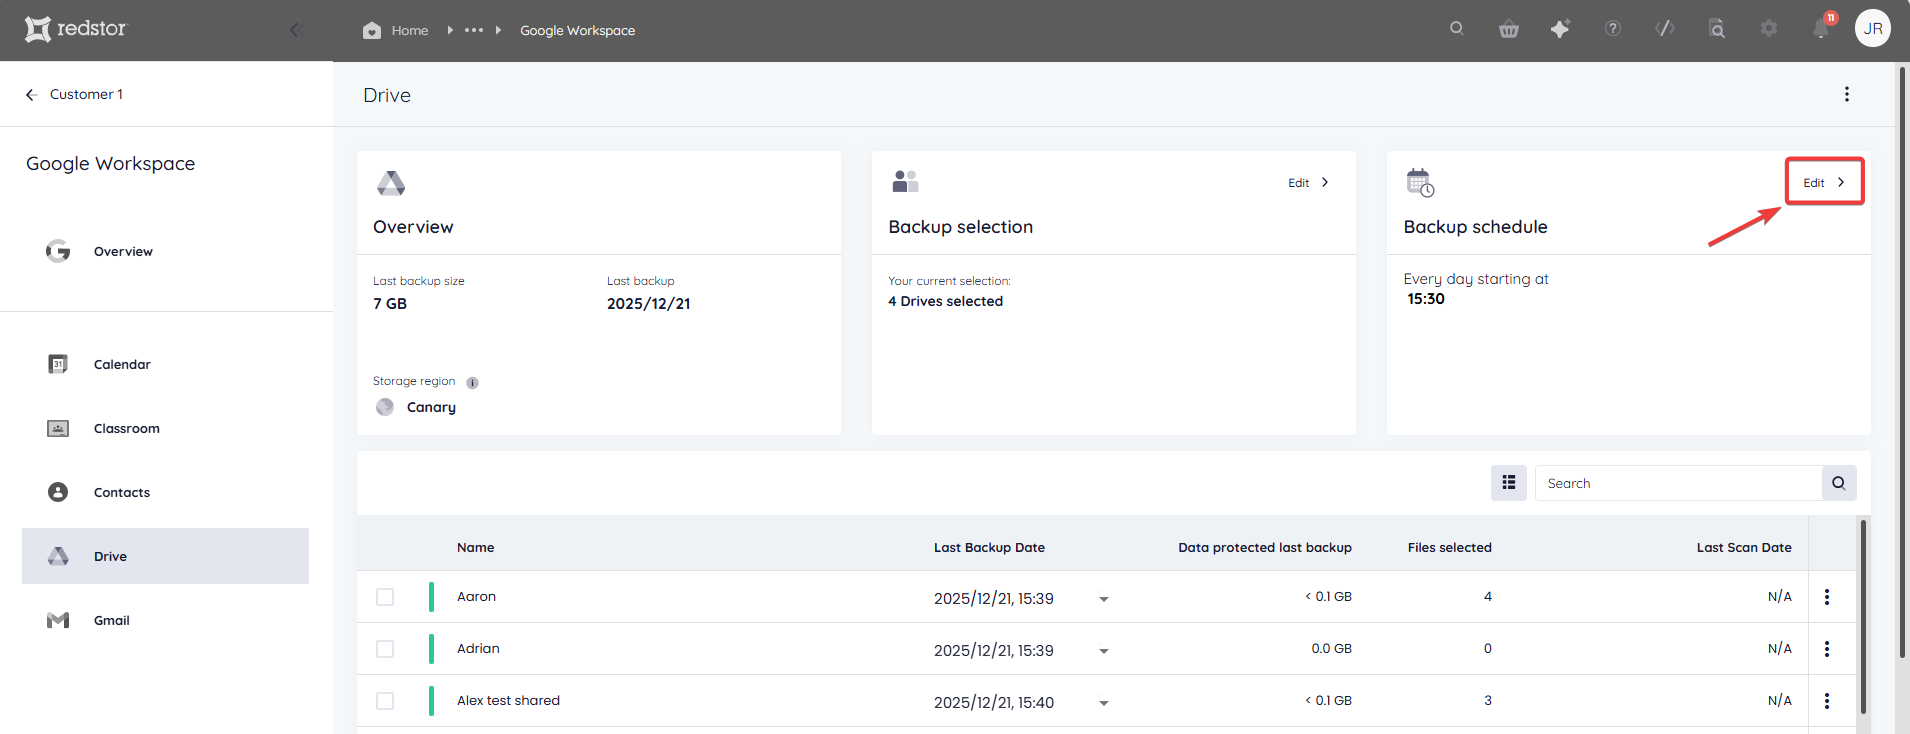This screenshot has width=1910, height=734.
Task: Sort by Files selected header
Action: click(x=1449, y=547)
